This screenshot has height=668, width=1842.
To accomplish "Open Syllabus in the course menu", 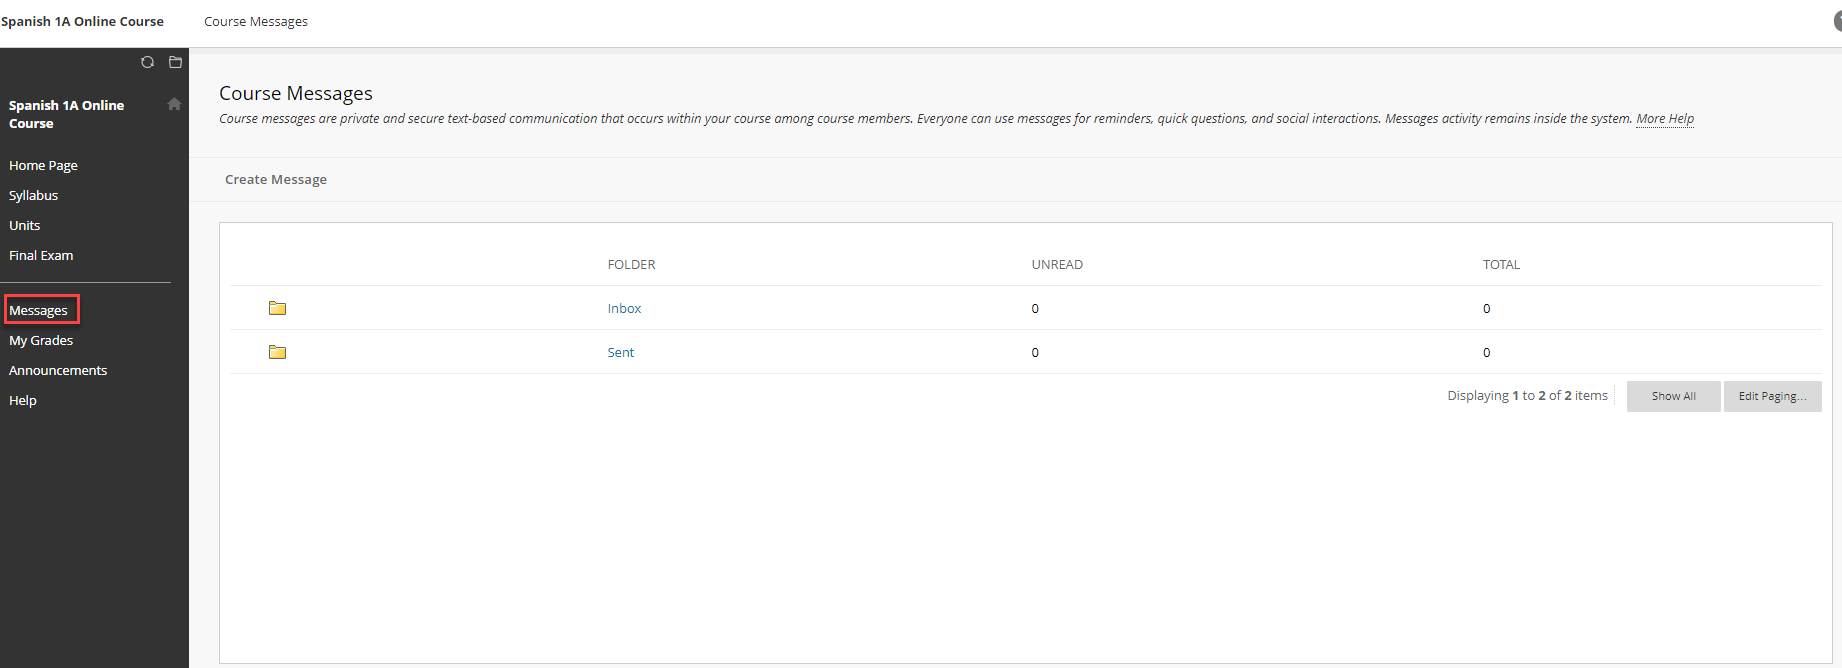I will (x=33, y=195).
